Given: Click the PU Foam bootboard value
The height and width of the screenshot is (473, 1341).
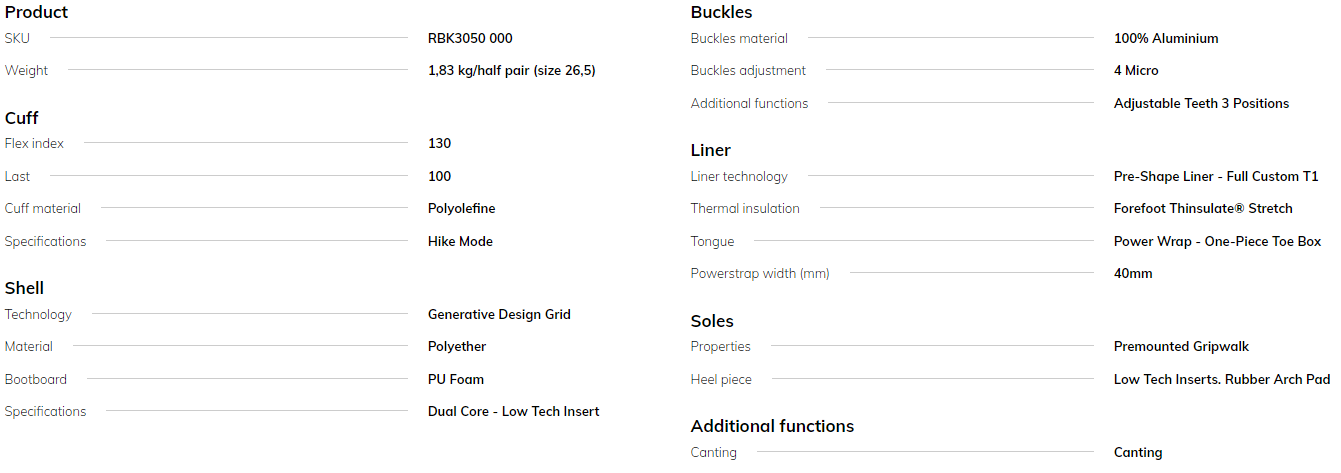Looking at the screenshot, I should tap(455, 379).
